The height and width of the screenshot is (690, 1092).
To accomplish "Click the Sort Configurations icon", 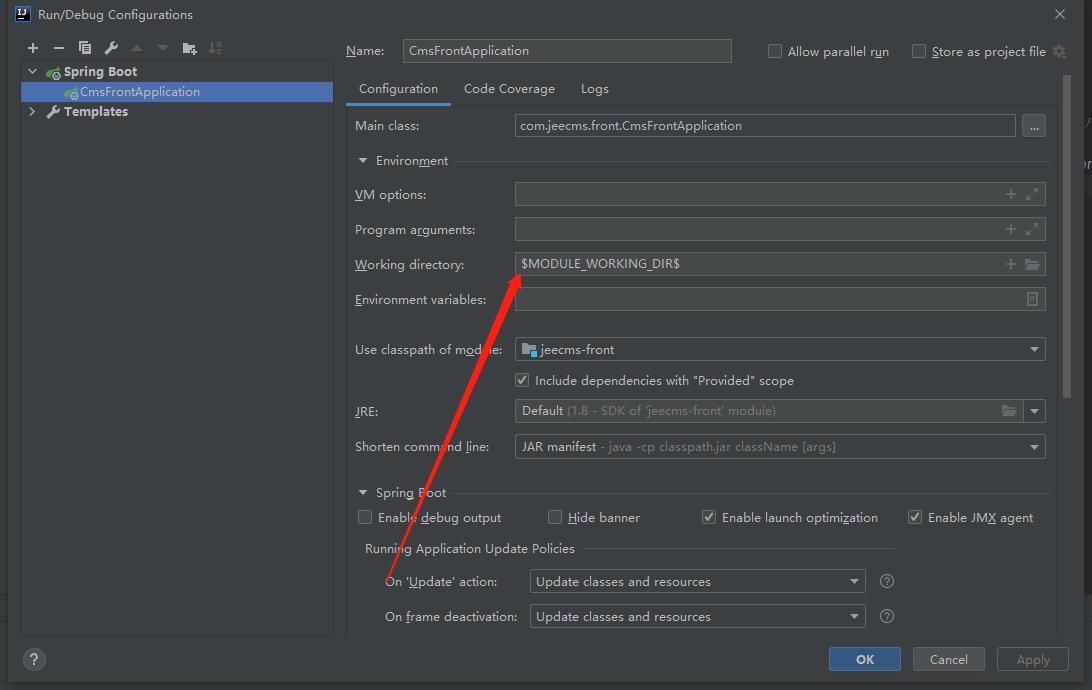I will (215, 48).
